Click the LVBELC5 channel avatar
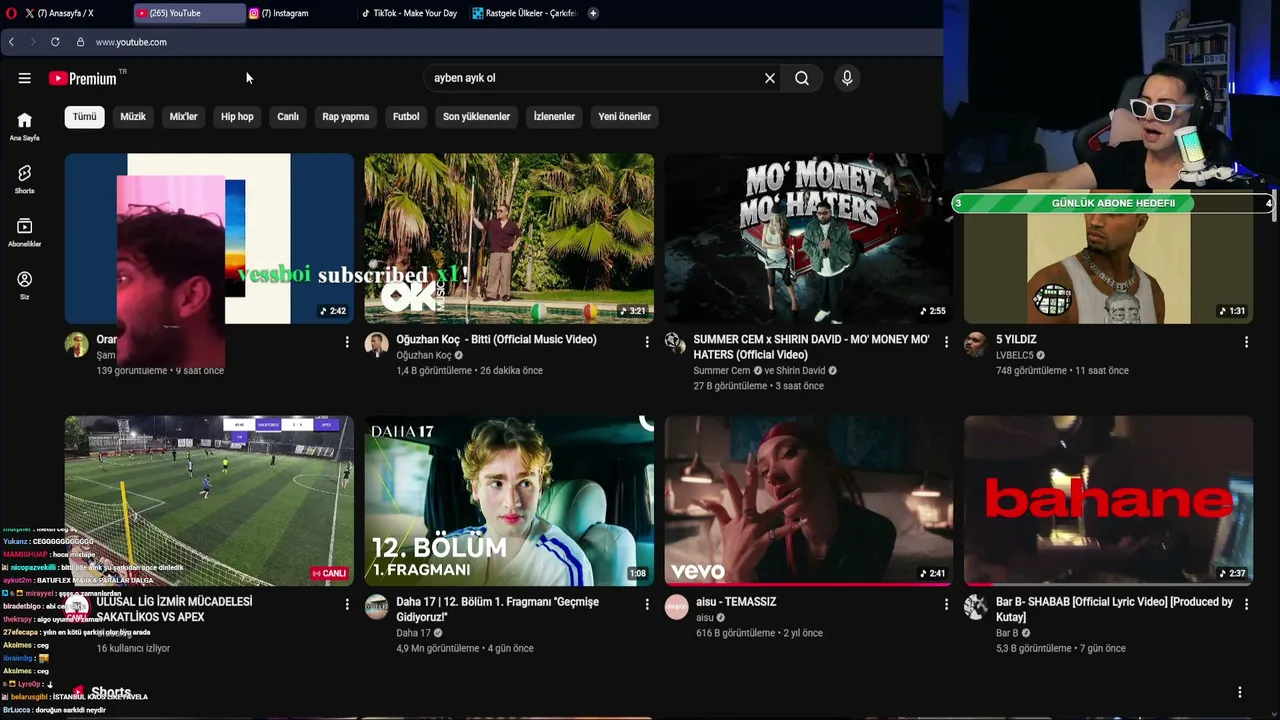The width and height of the screenshot is (1280, 720). [976, 345]
